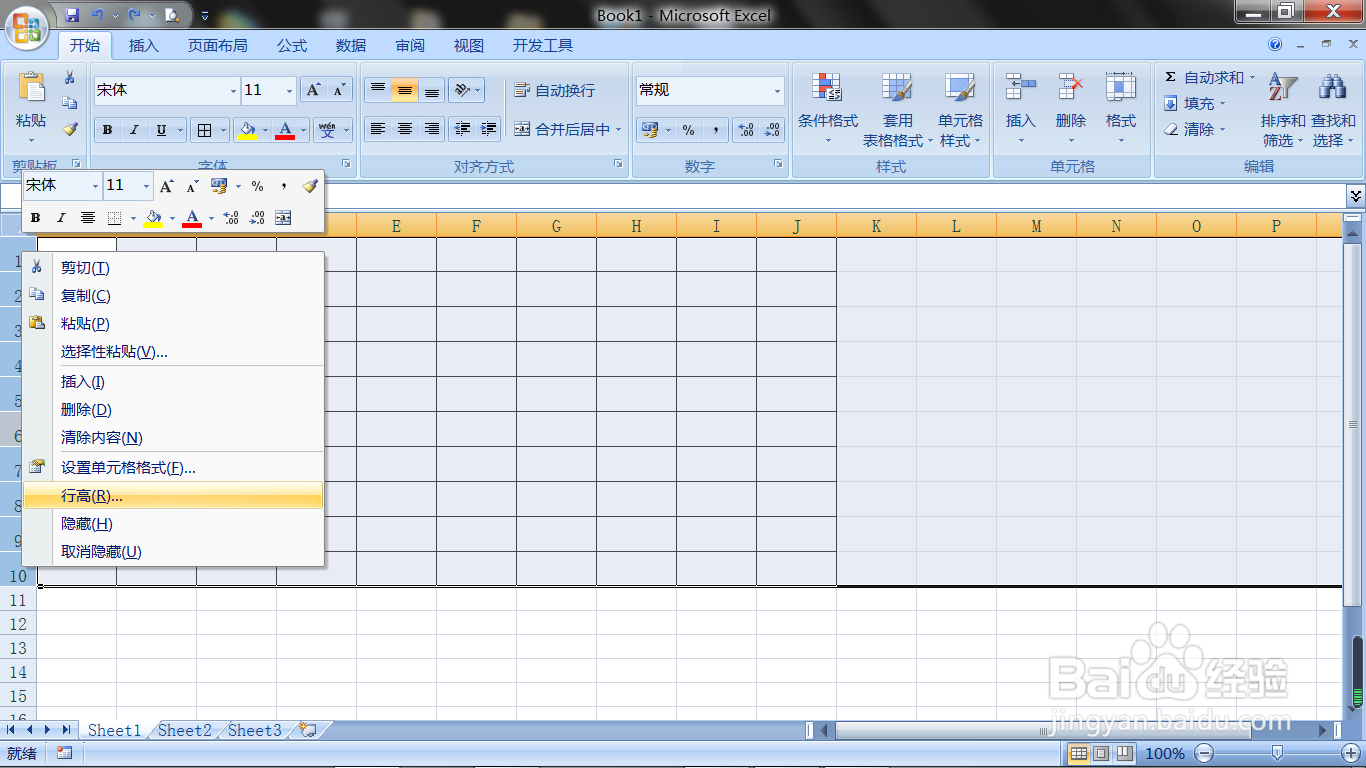Click the ribbon Copy icon

pyautogui.click(x=70, y=103)
